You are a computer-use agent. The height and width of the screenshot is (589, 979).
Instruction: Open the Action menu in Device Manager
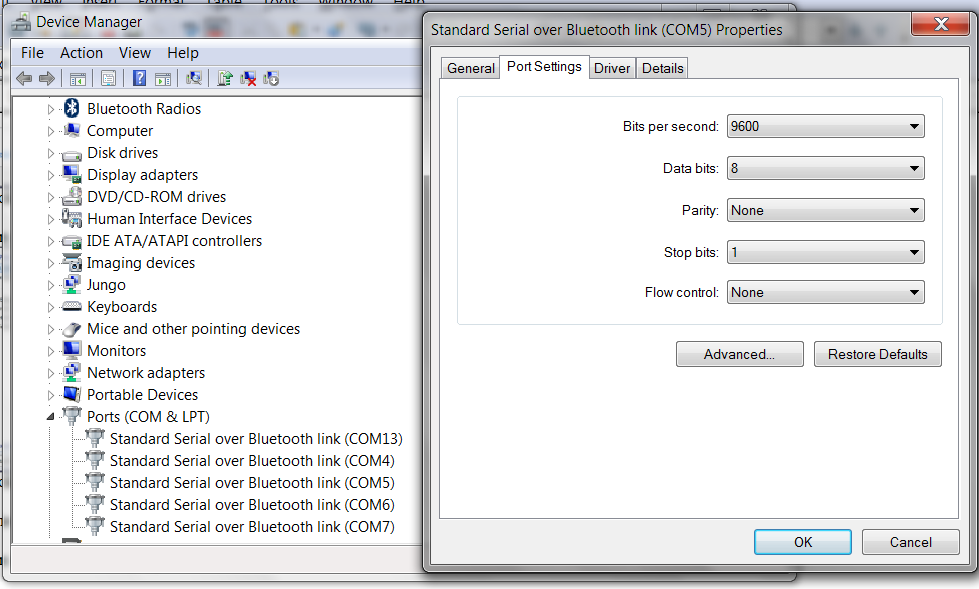pyautogui.click(x=81, y=53)
